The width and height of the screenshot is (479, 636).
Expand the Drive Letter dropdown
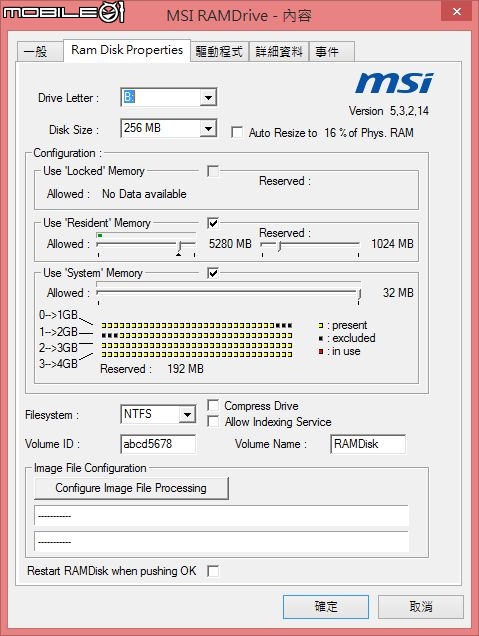[x=208, y=97]
